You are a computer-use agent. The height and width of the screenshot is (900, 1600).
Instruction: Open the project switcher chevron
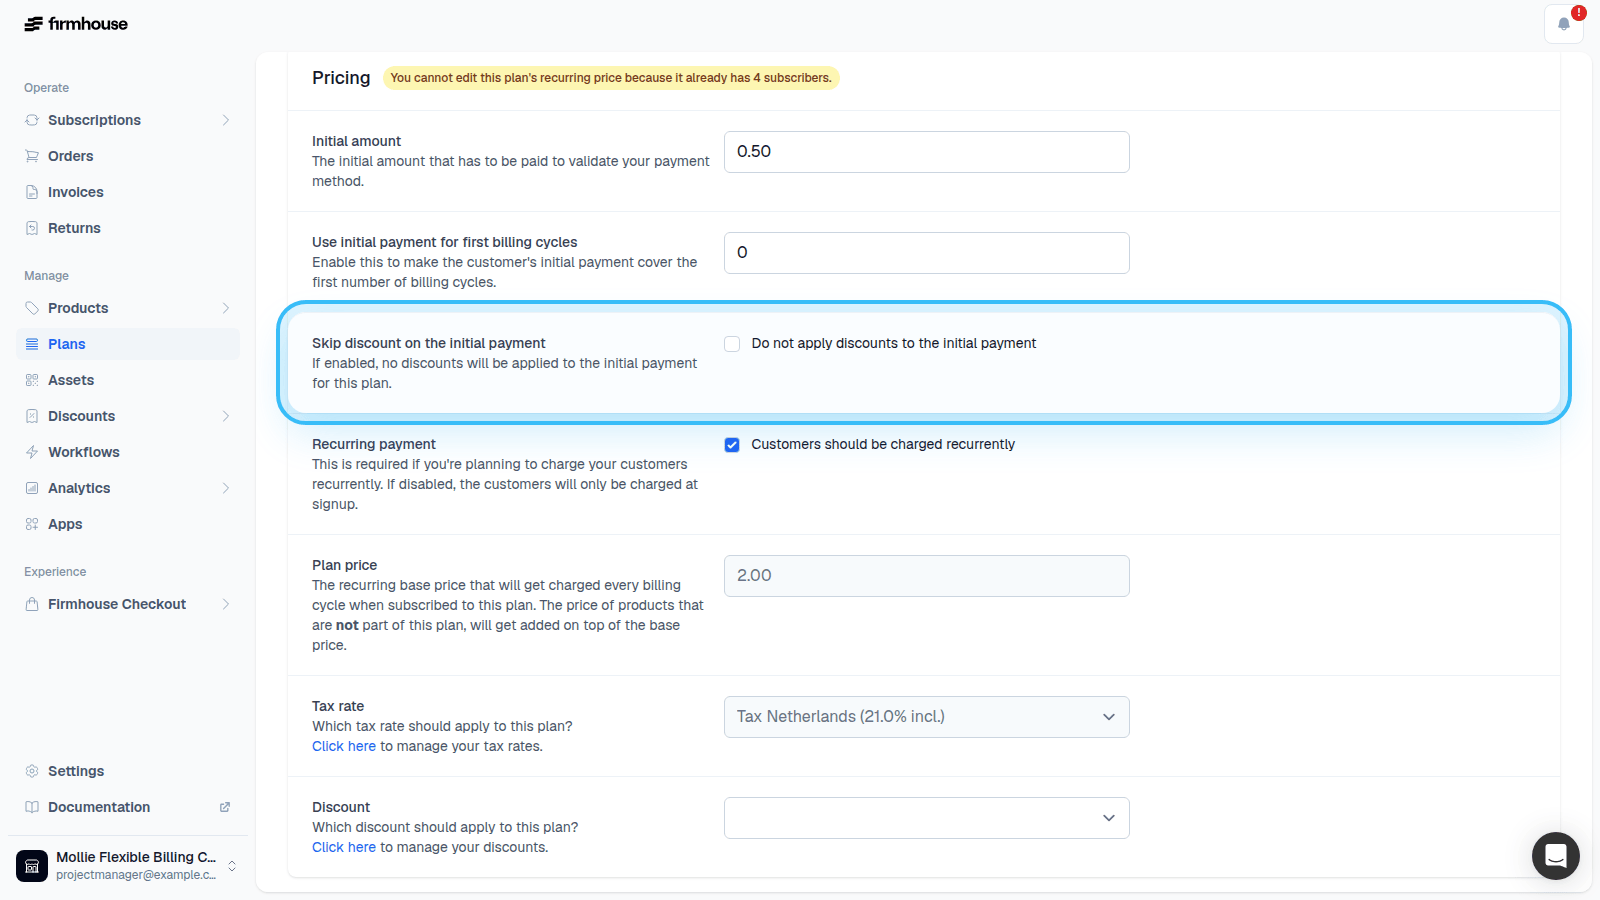[232, 866]
